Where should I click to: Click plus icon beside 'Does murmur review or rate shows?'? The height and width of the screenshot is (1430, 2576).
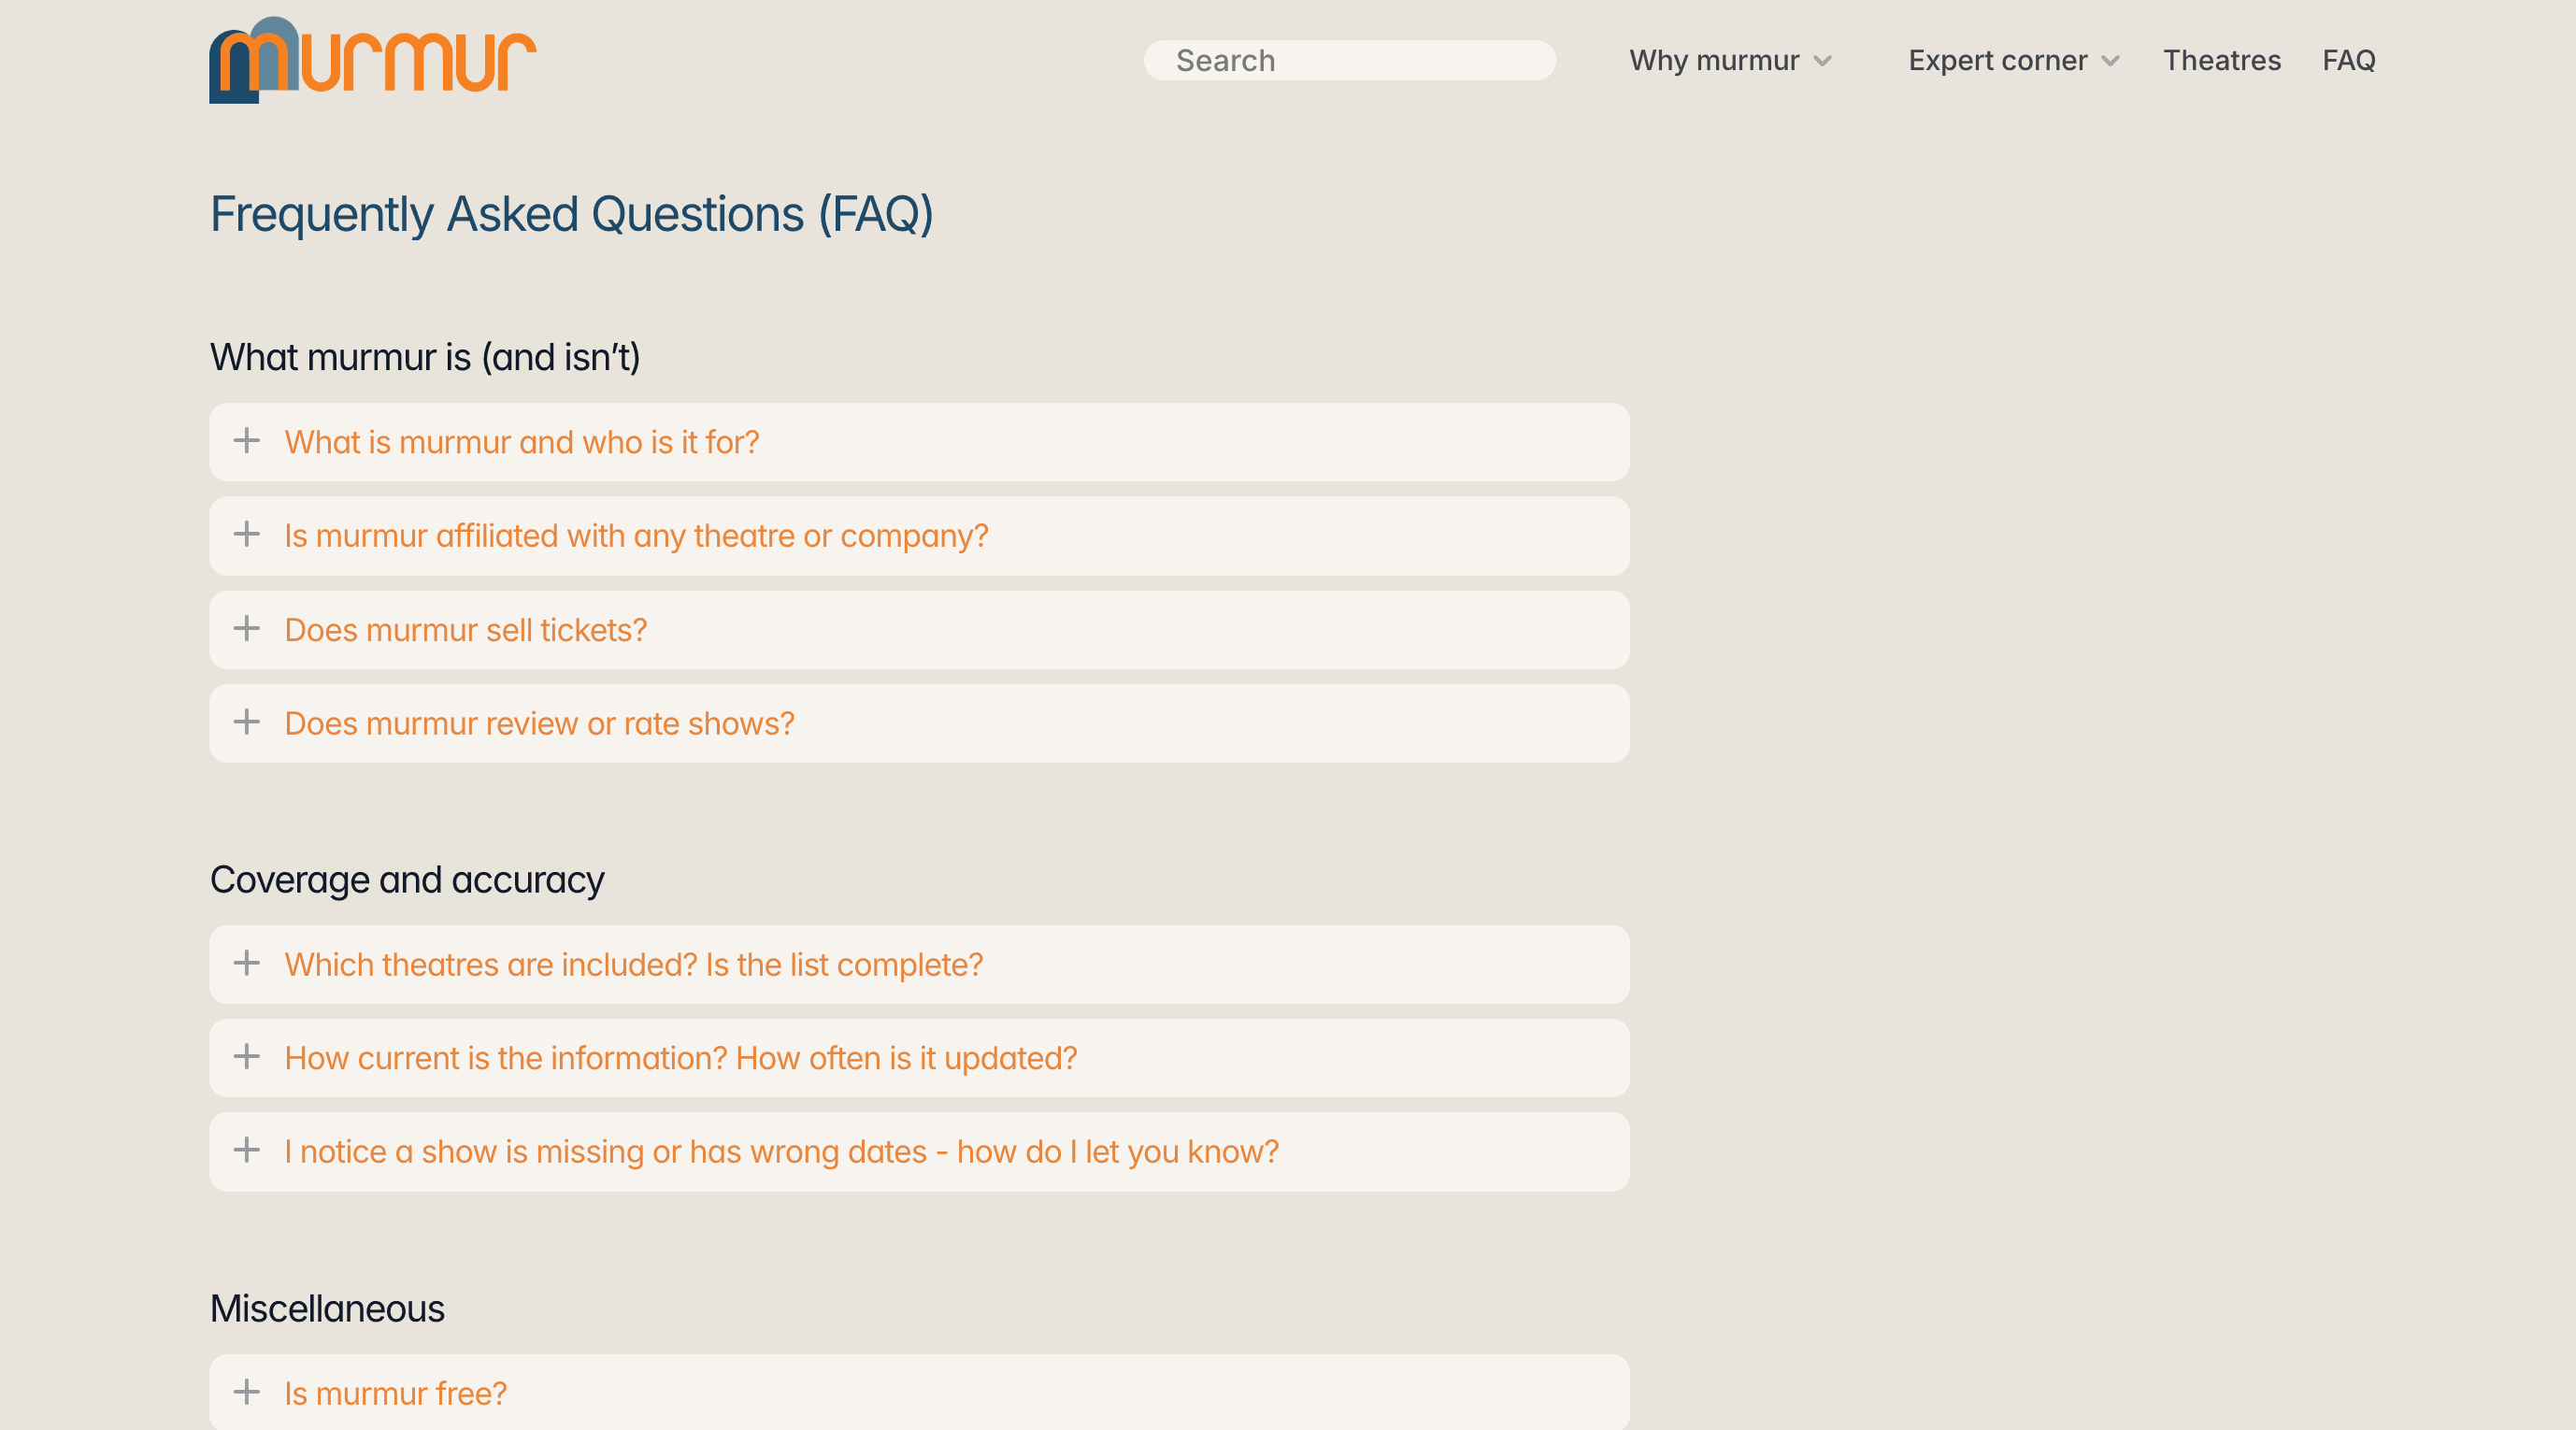[246, 722]
